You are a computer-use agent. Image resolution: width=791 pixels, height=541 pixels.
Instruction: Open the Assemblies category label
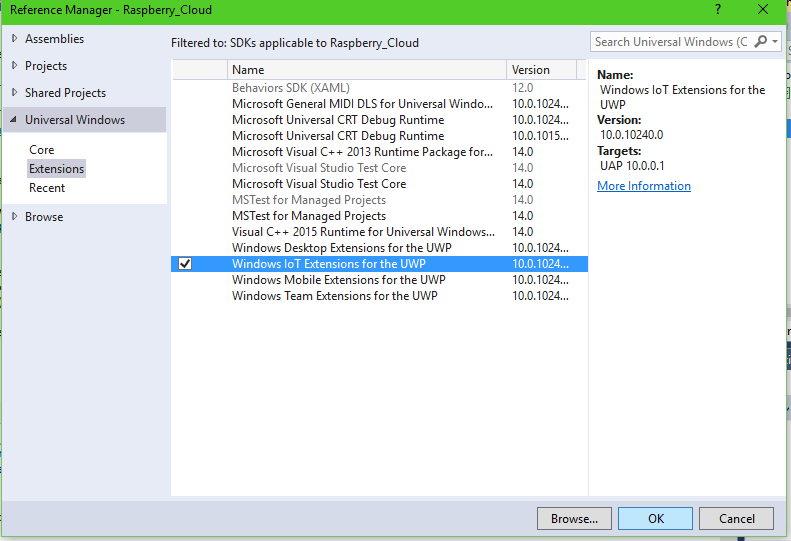[54, 39]
